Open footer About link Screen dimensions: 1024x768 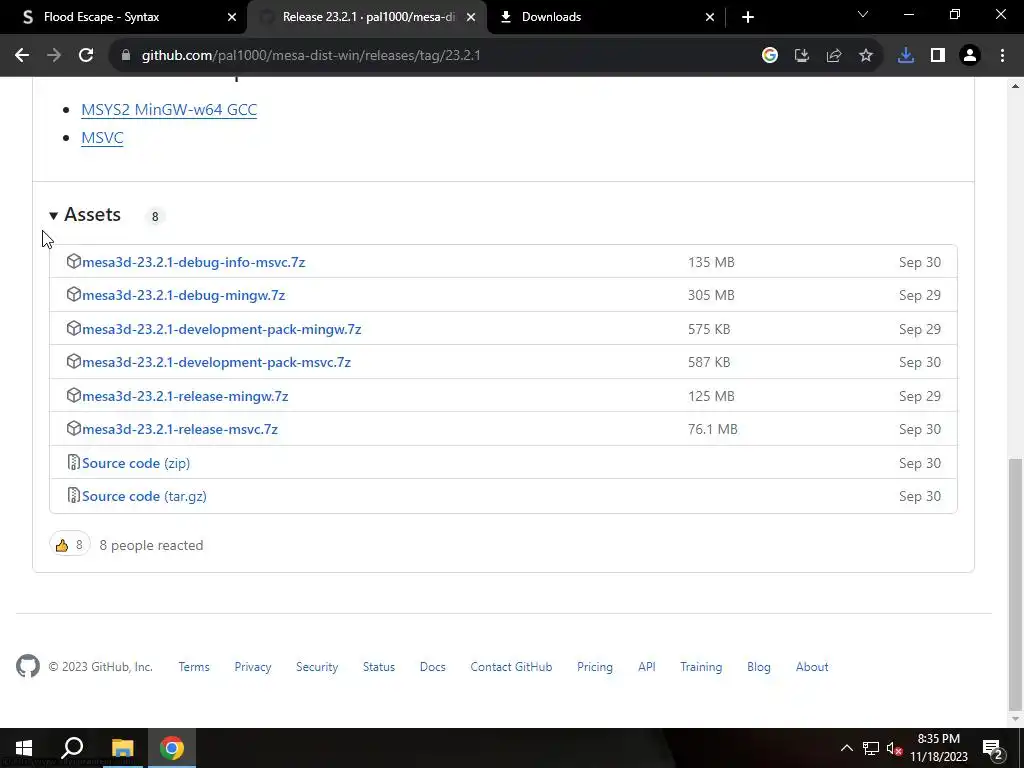[812, 667]
